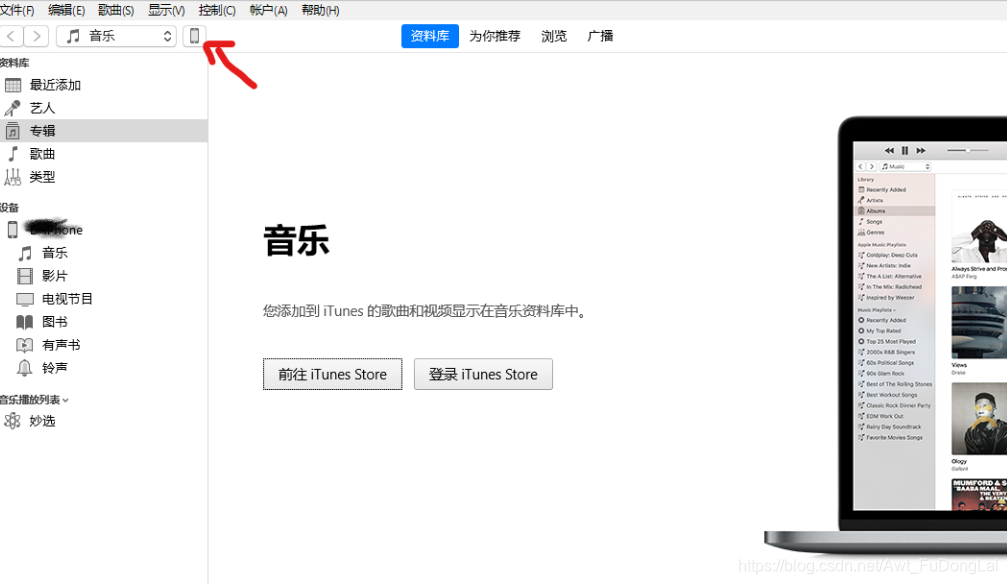Open the 音乐 media type dropdown
Image resolution: width=1007 pixels, height=584 pixels.
tap(116, 36)
